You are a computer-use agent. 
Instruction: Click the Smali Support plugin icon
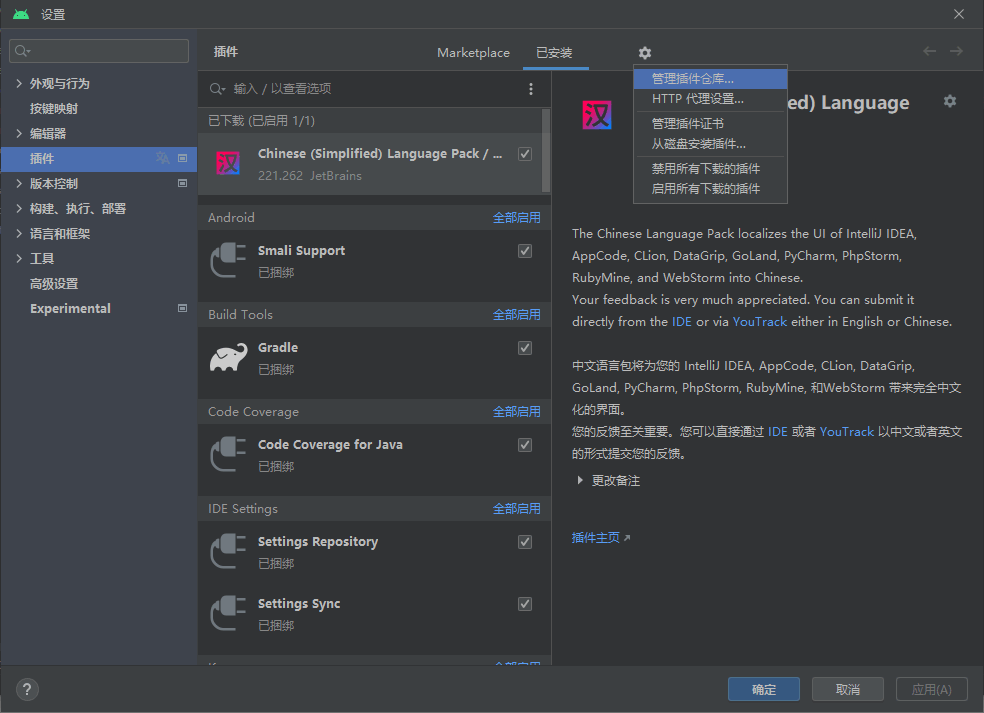click(x=228, y=260)
